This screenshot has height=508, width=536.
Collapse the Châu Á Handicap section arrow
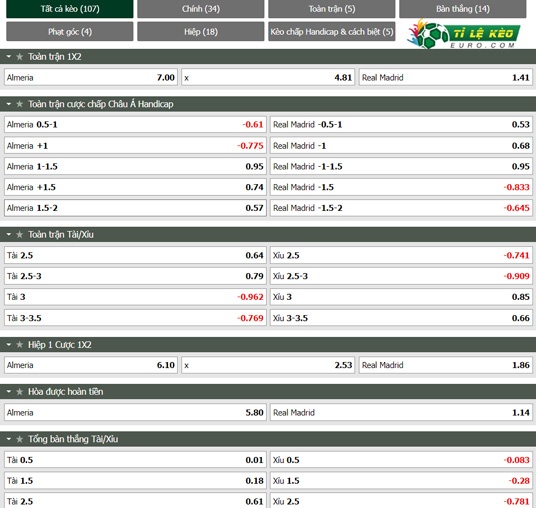[x=9, y=104]
